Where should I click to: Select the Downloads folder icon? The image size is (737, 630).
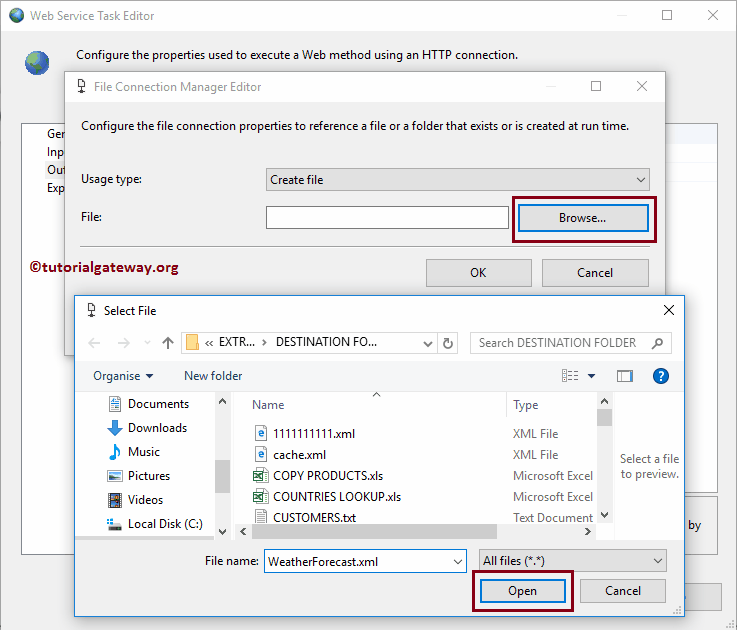click(115, 428)
